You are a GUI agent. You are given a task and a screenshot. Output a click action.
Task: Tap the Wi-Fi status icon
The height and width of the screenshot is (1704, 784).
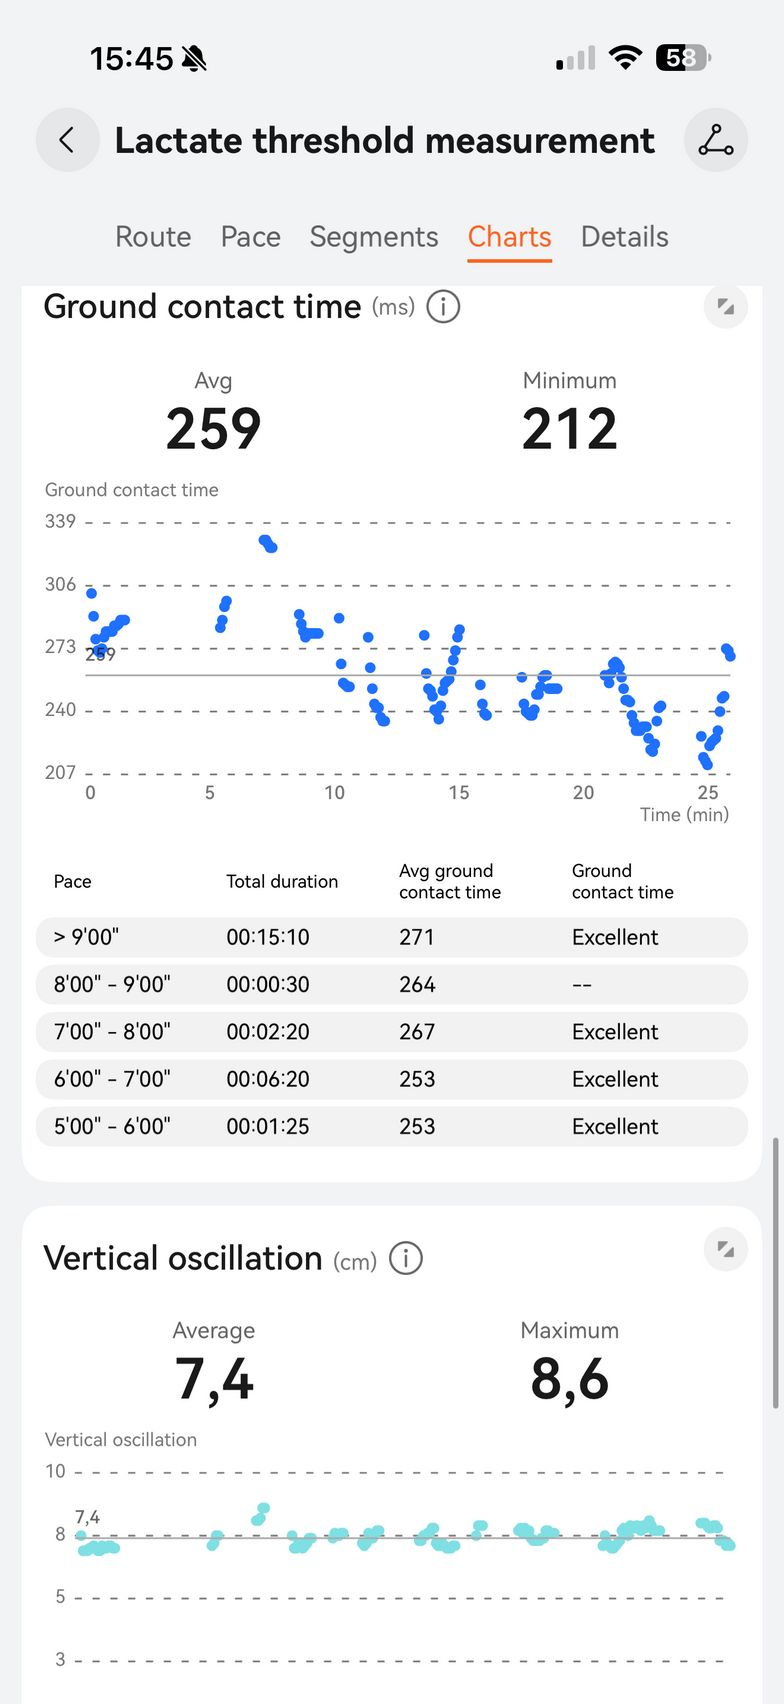point(625,58)
